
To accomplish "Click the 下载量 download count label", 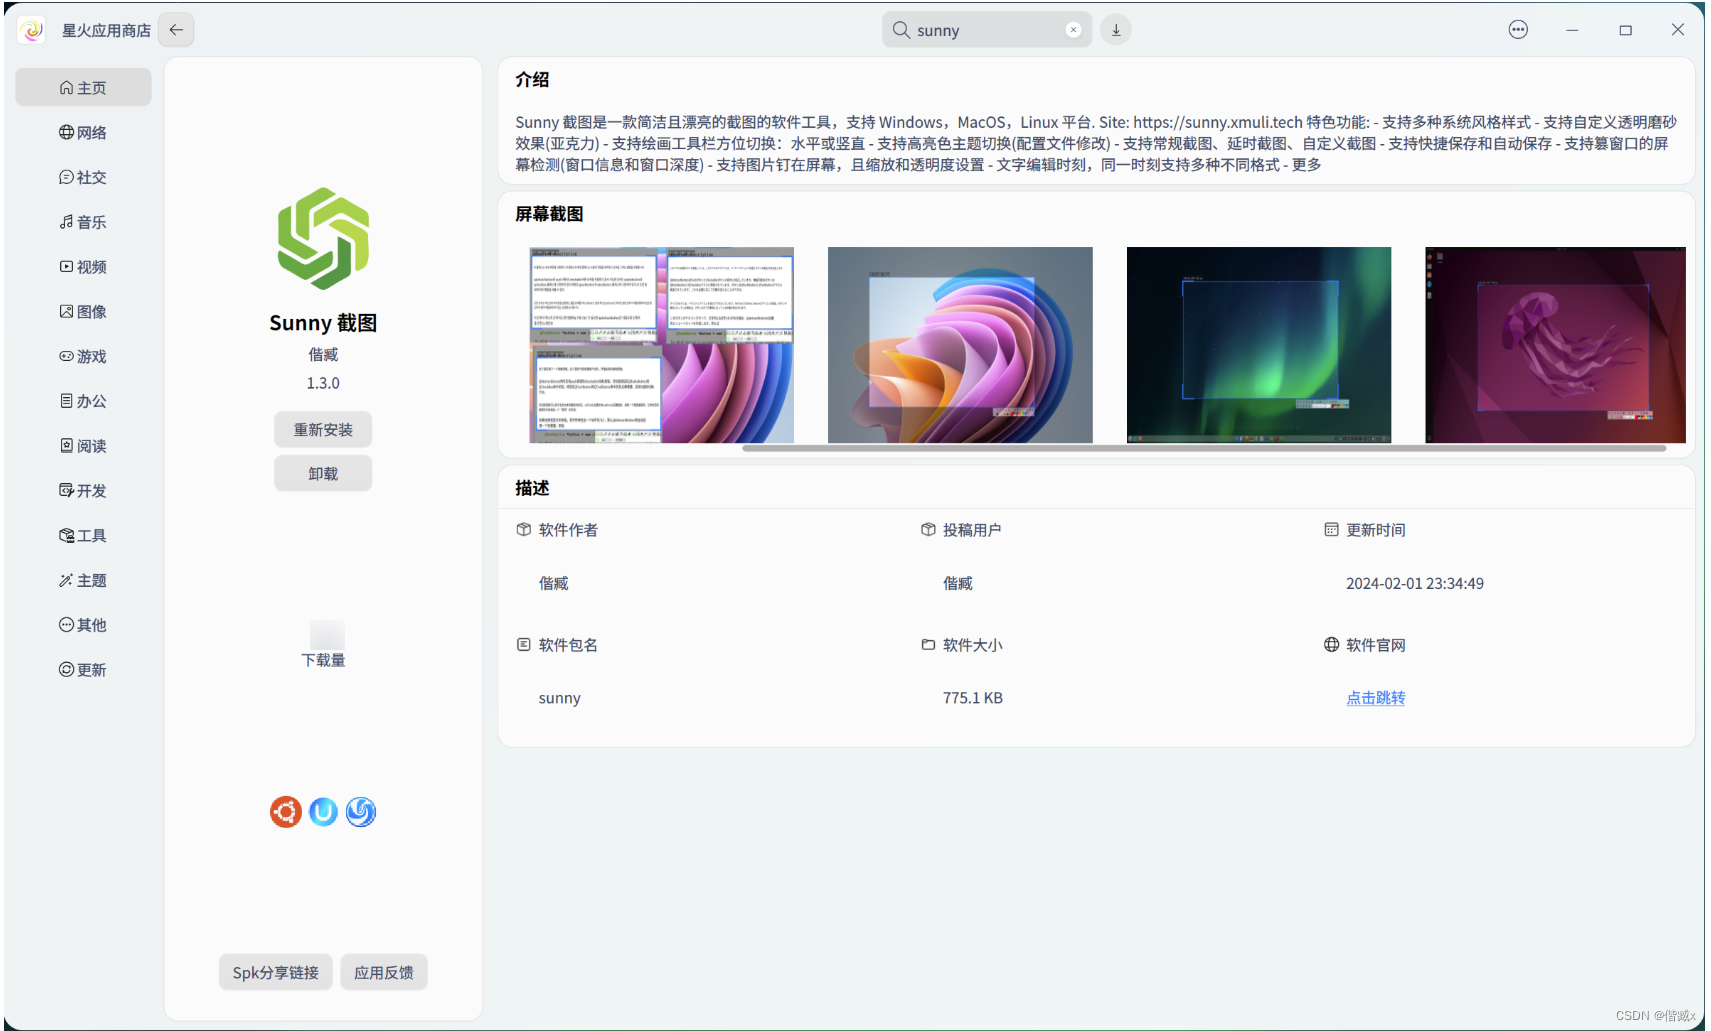I will click(323, 660).
